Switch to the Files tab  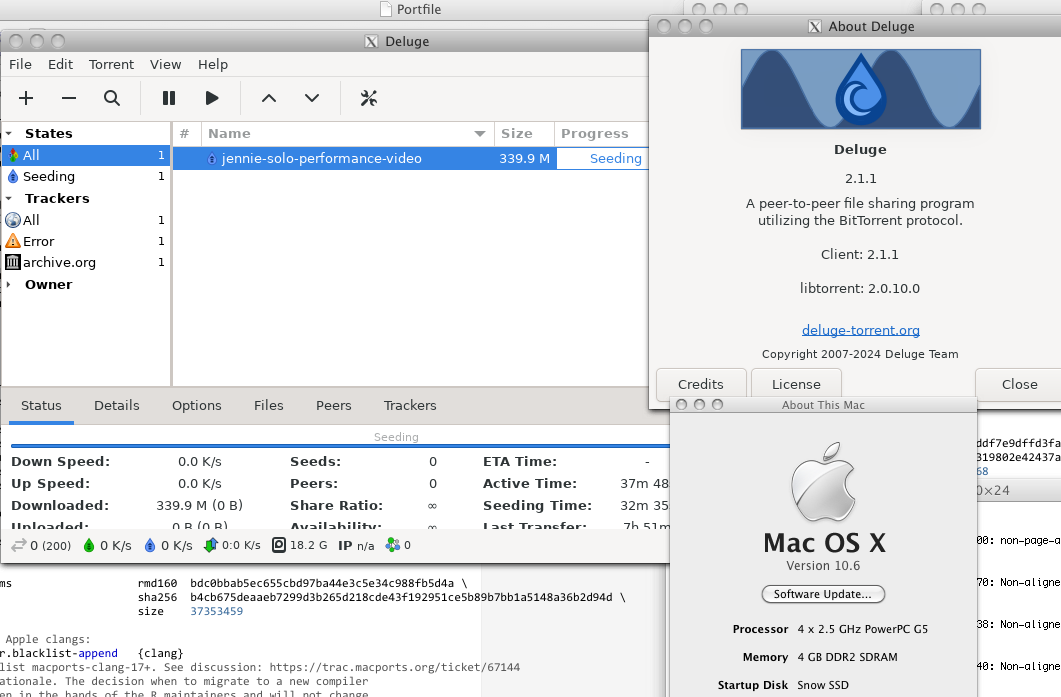(269, 405)
